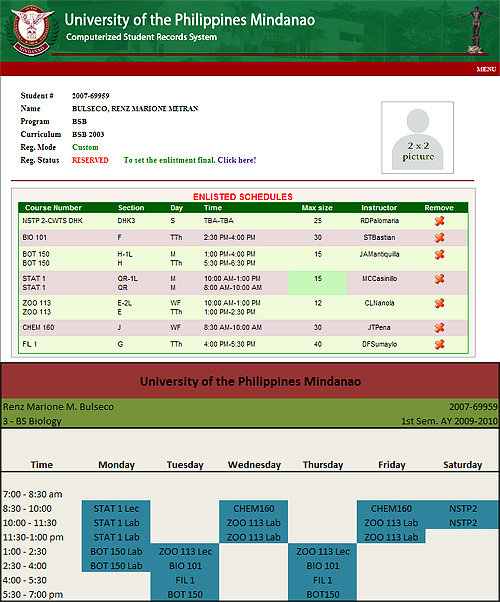
Task: Click the 'Click here!' link to finalize enlistment
Action: coord(237,160)
